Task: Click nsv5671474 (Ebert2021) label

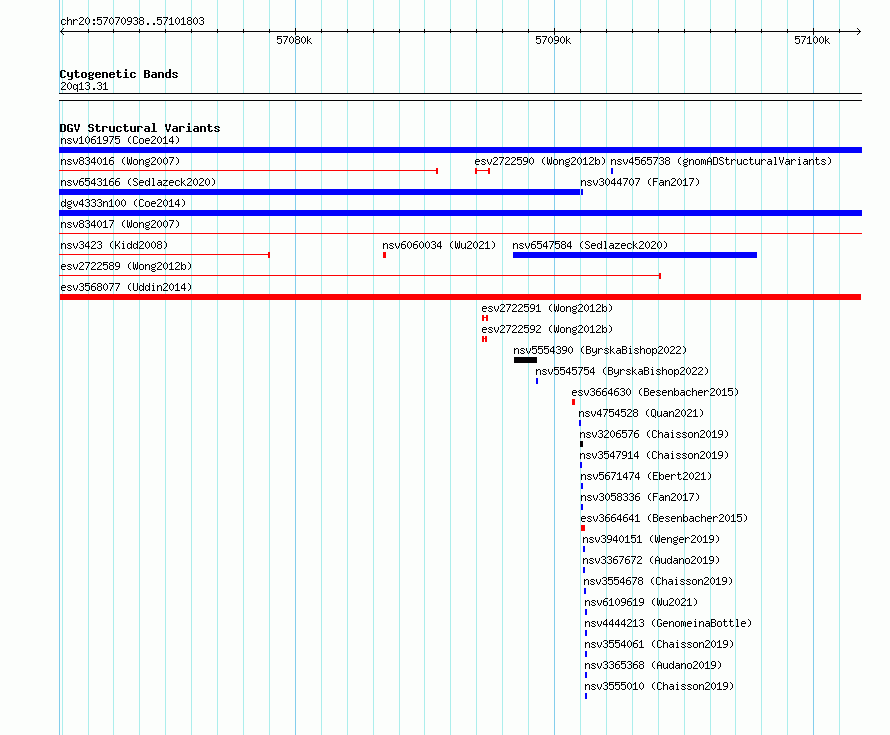Action: (646, 476)
